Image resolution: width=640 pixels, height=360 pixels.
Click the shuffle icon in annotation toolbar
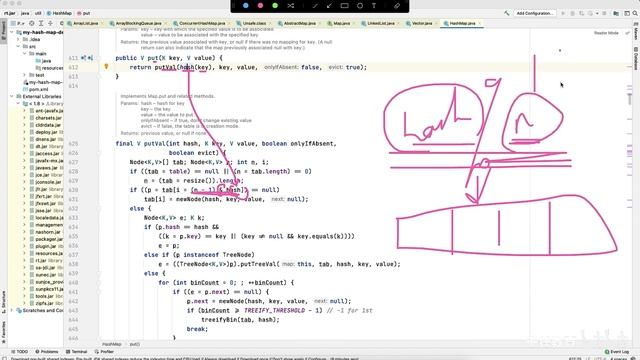[x=290, y=6]
